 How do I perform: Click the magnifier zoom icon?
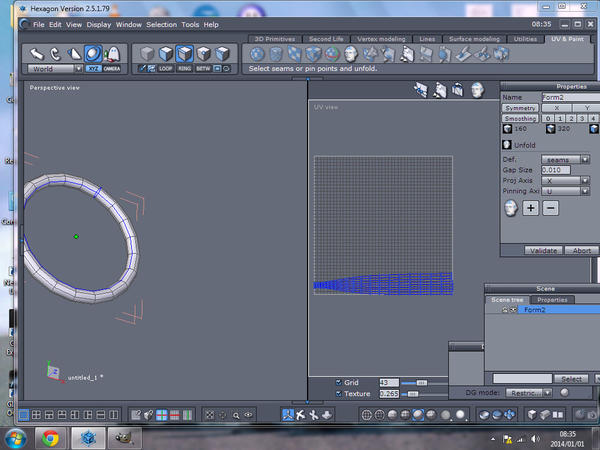(236, 415)
